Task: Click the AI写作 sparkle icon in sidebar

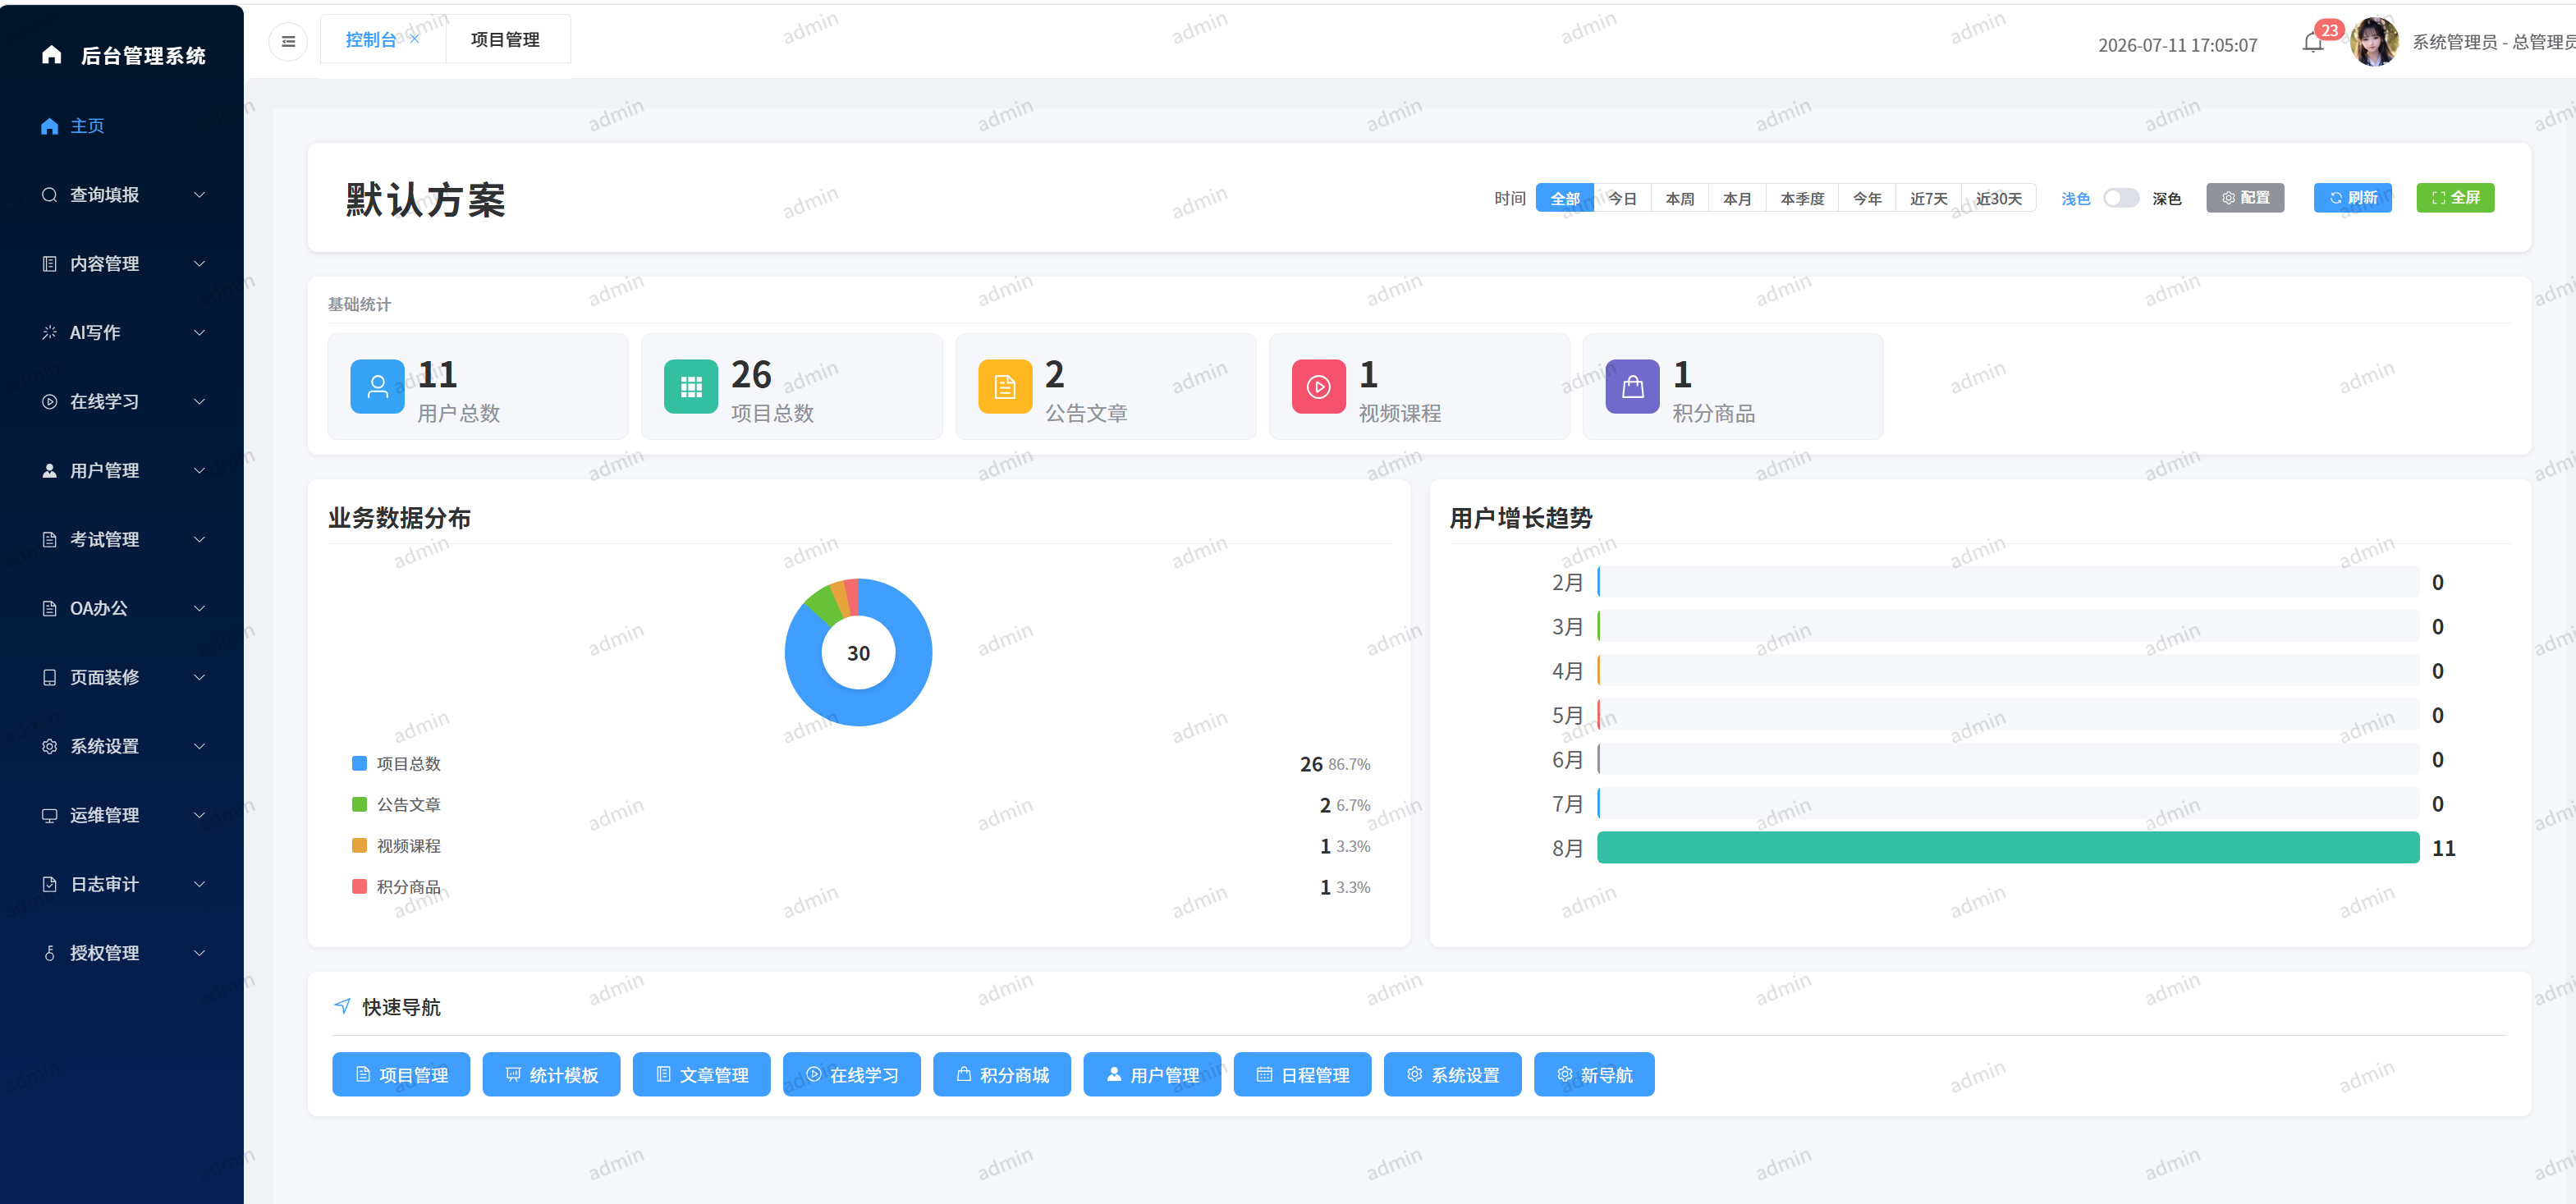Action: (x=49, y=333)
